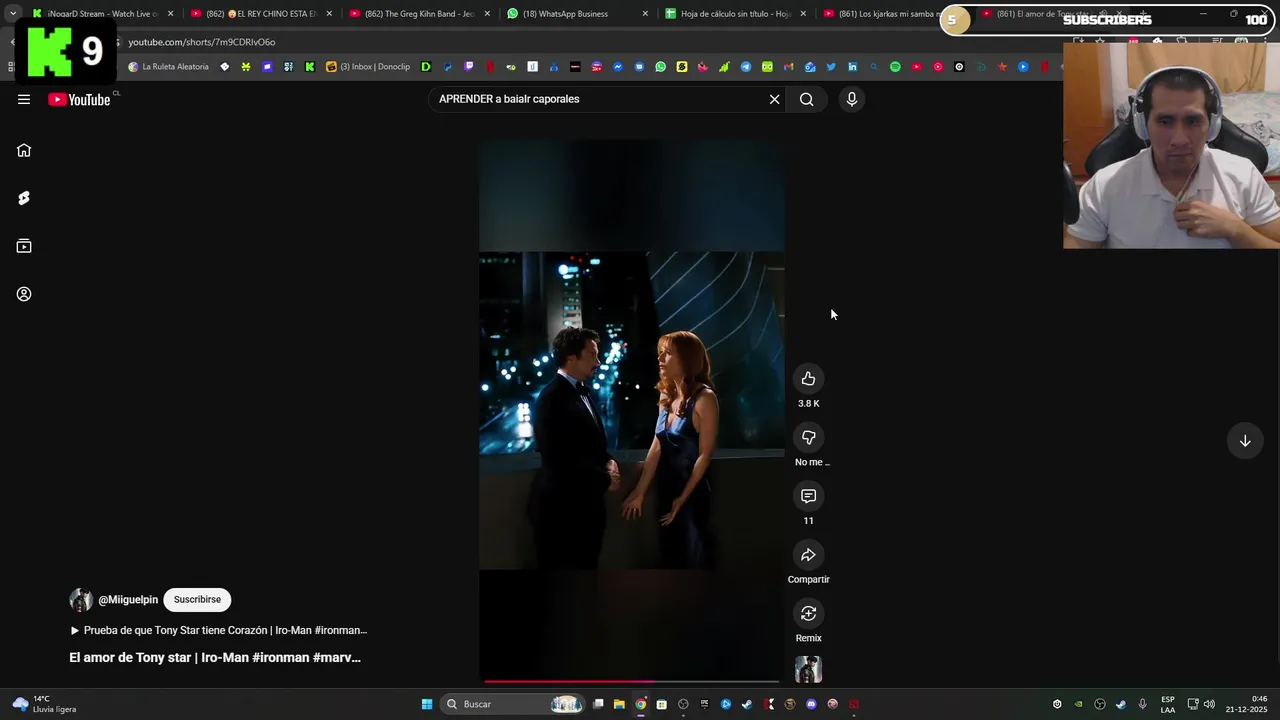Image resolution: width=1280 pixels, height=720 pixels.
Task: Open the LinkedIn bookmark icon
Action: pos(852,67)
